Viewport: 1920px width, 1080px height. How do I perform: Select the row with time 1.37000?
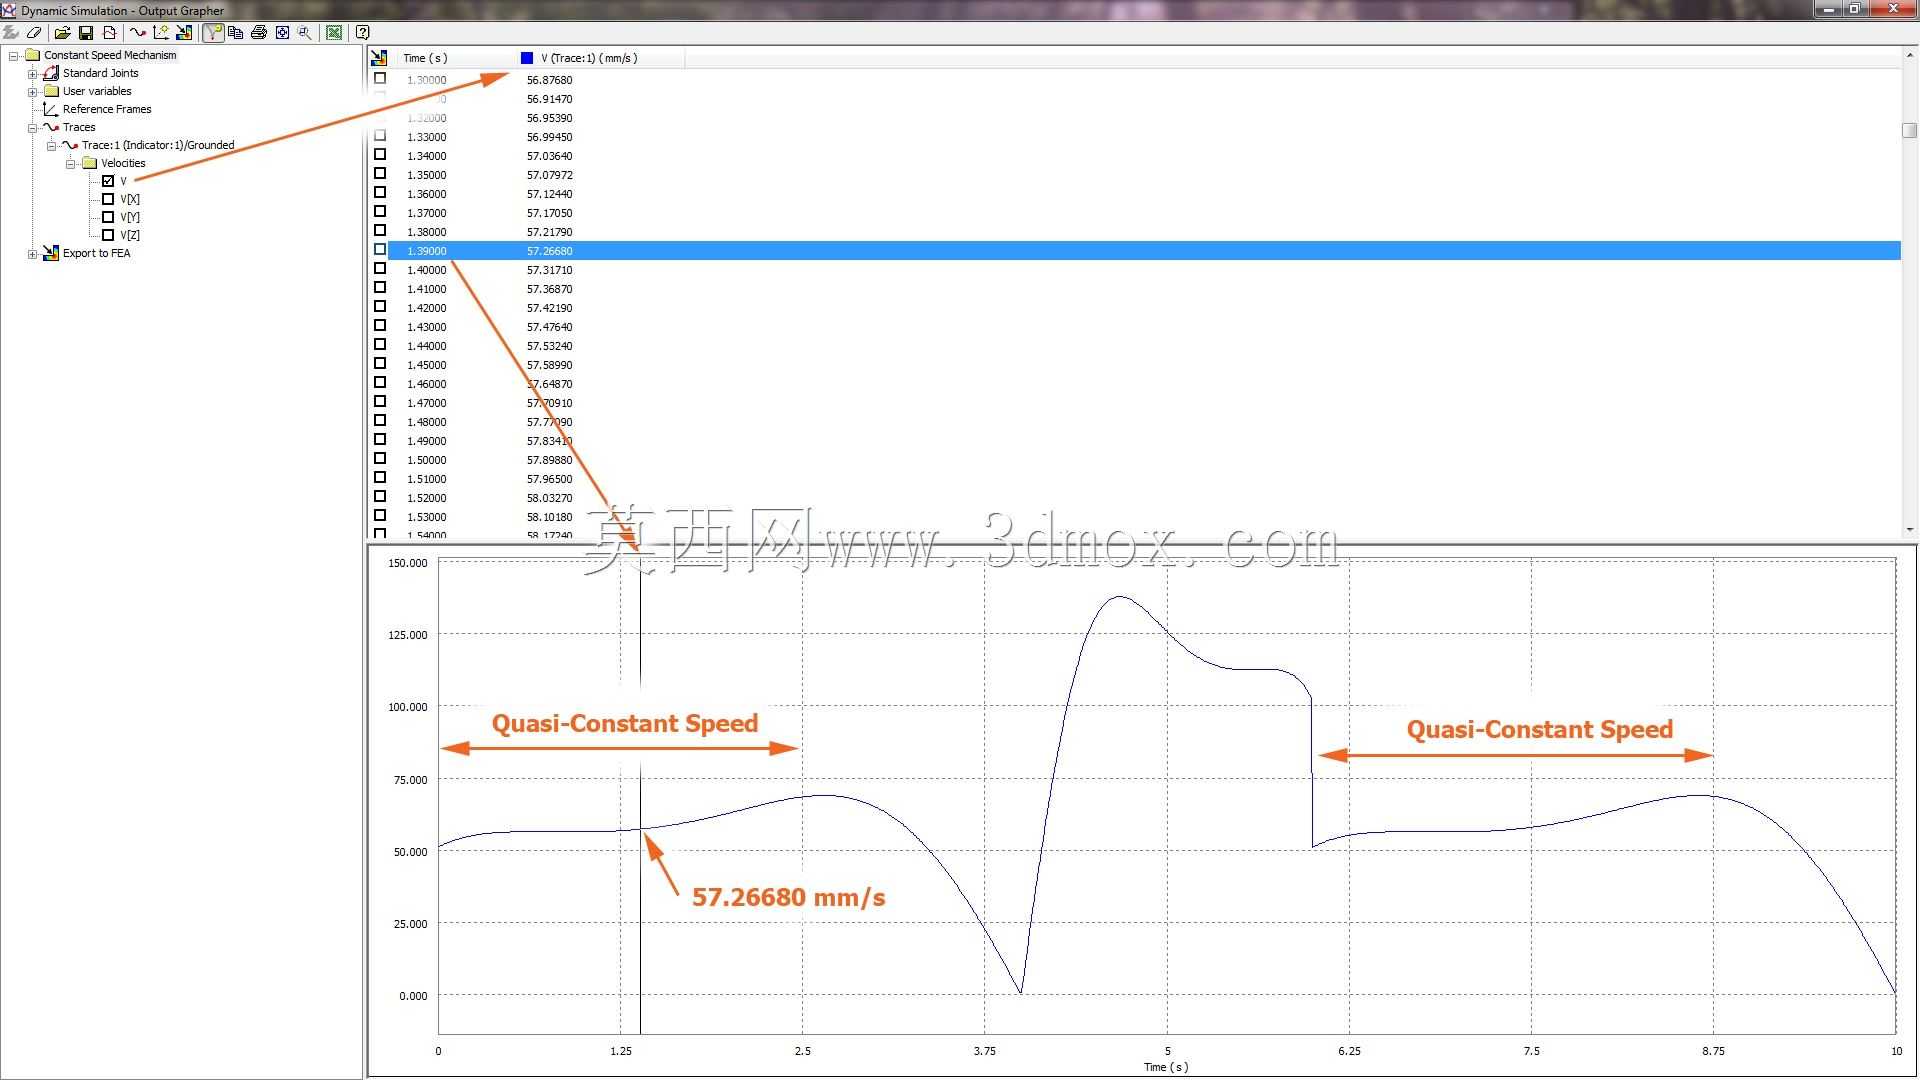point(1144,212)
